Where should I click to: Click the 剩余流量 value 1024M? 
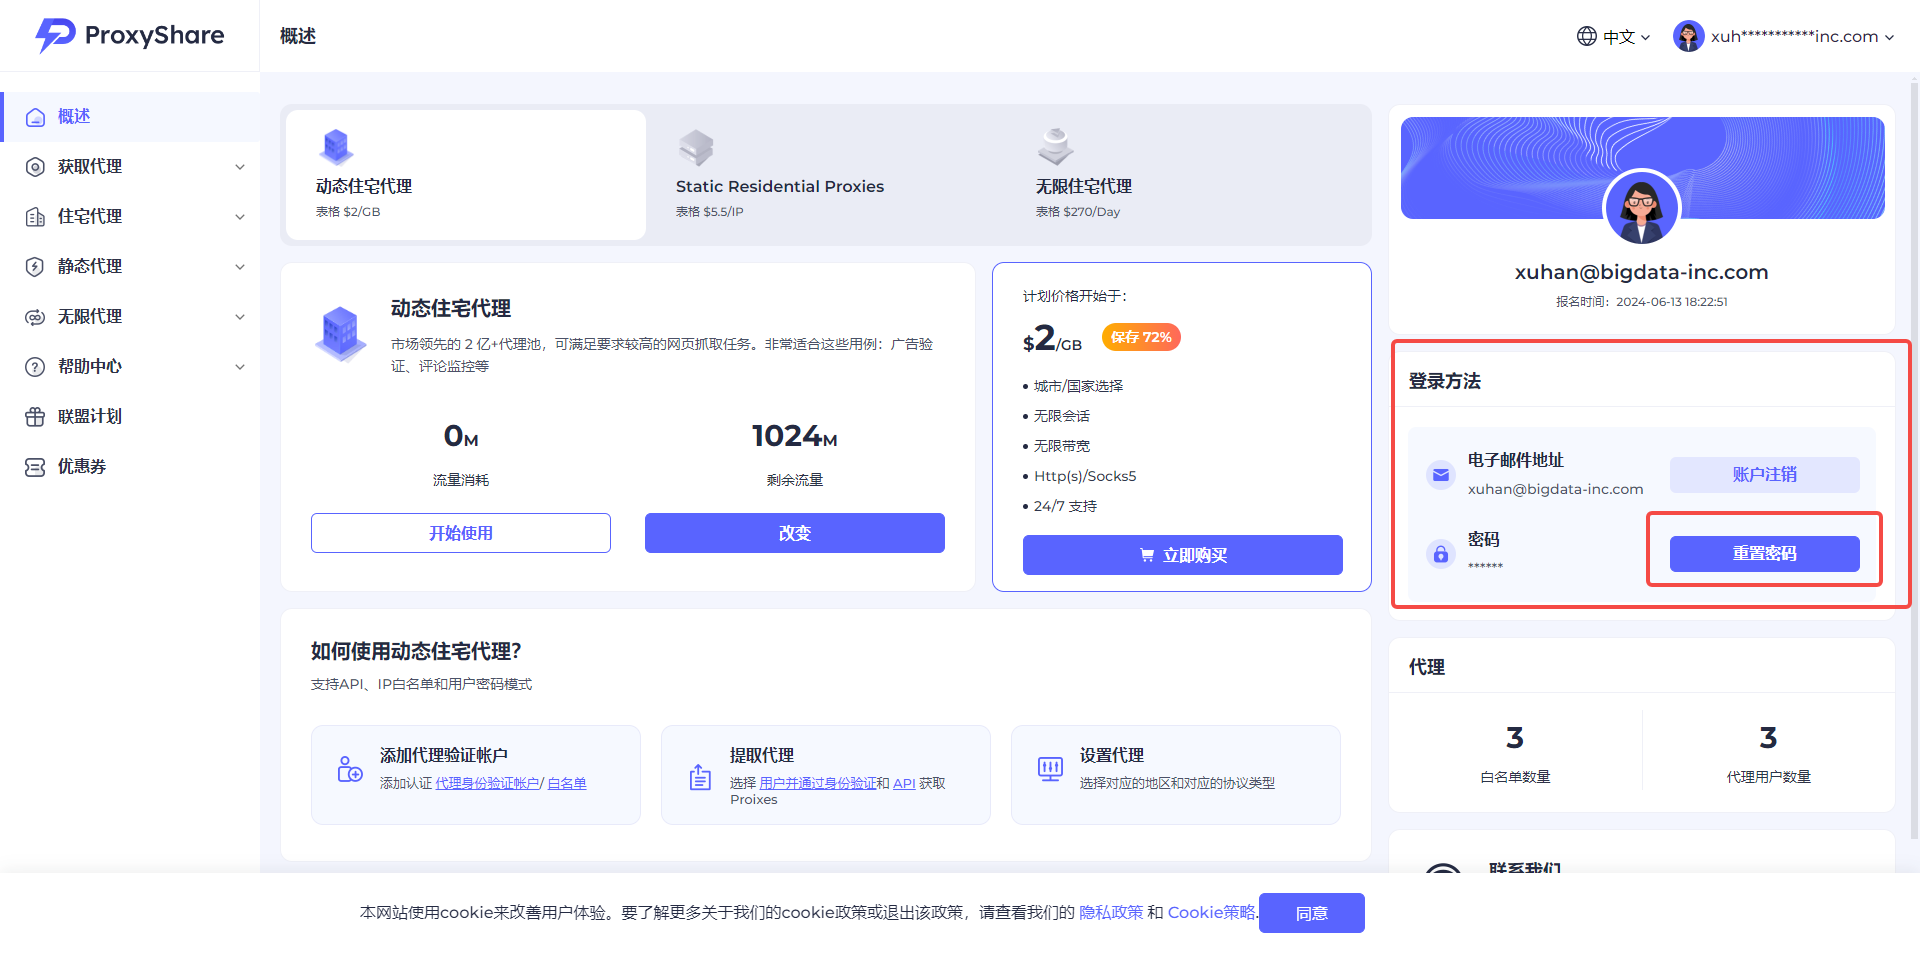coord(795,436)
